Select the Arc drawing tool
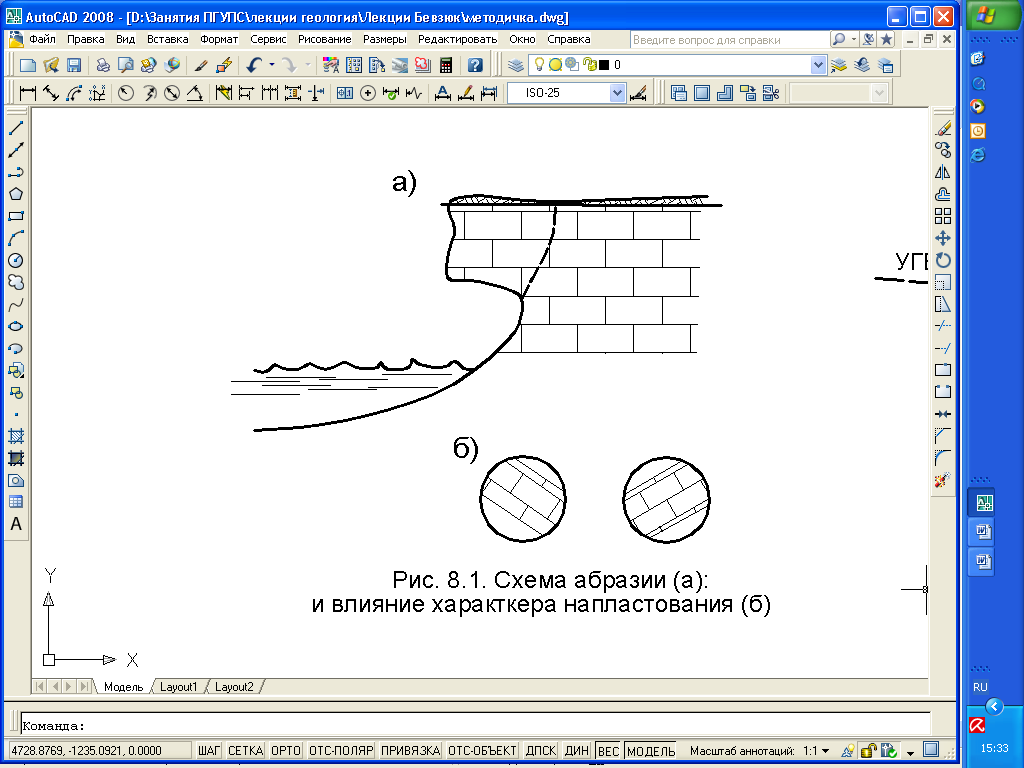The image size is (1024, 768). (x=16, y=238)
